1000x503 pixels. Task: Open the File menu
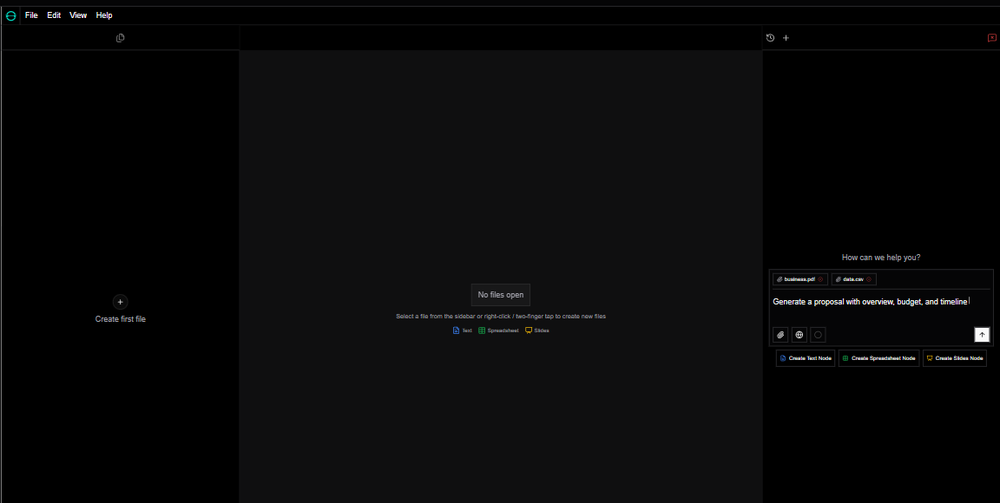[x=31, y=15]
